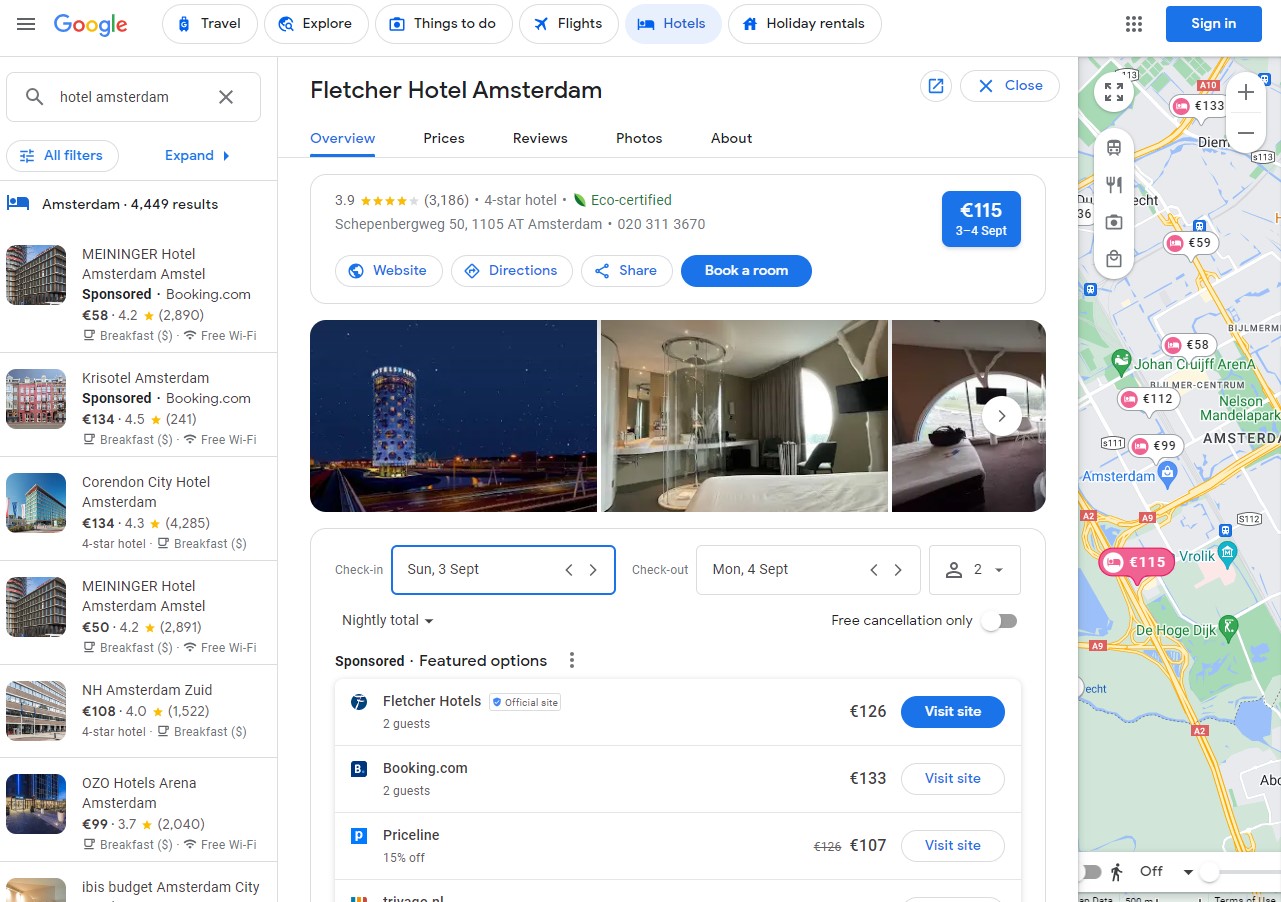Click the hotel amsterdam search field
The height and width of the screenshot is (902, 1281).
coord(134,97)
